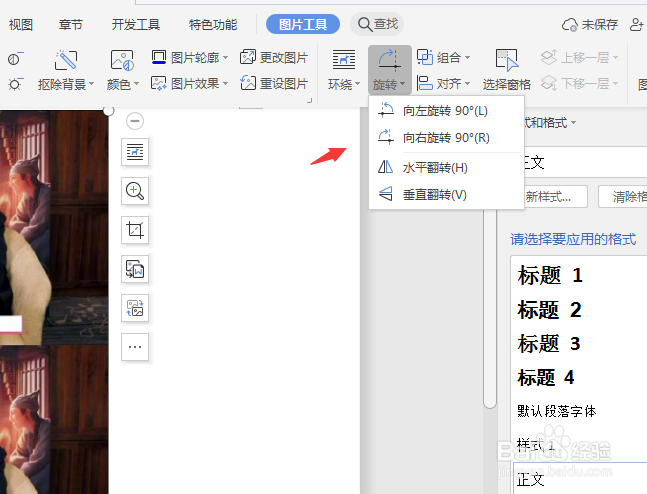Screen dimensions: 647x494
Task: Click the 清除格式 button
Action: pyautogui.click(x=623, y=197)
